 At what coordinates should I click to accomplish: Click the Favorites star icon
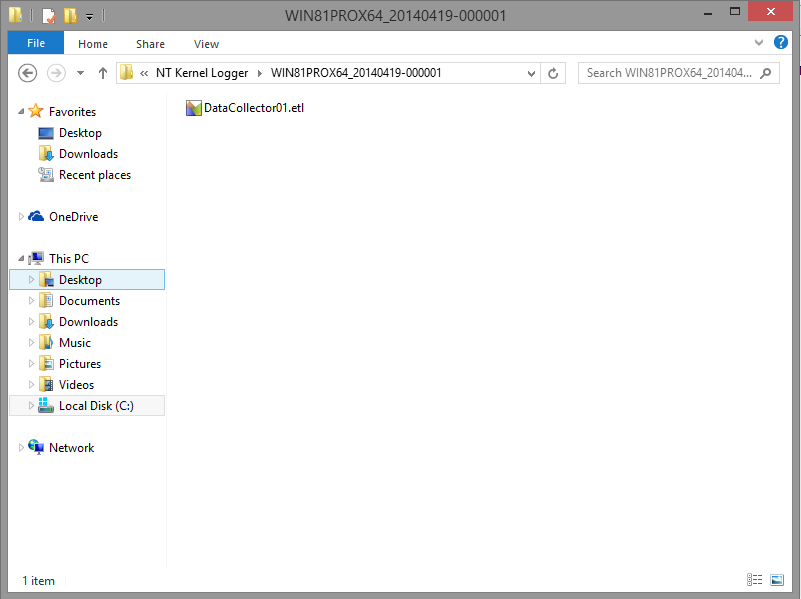36,111
